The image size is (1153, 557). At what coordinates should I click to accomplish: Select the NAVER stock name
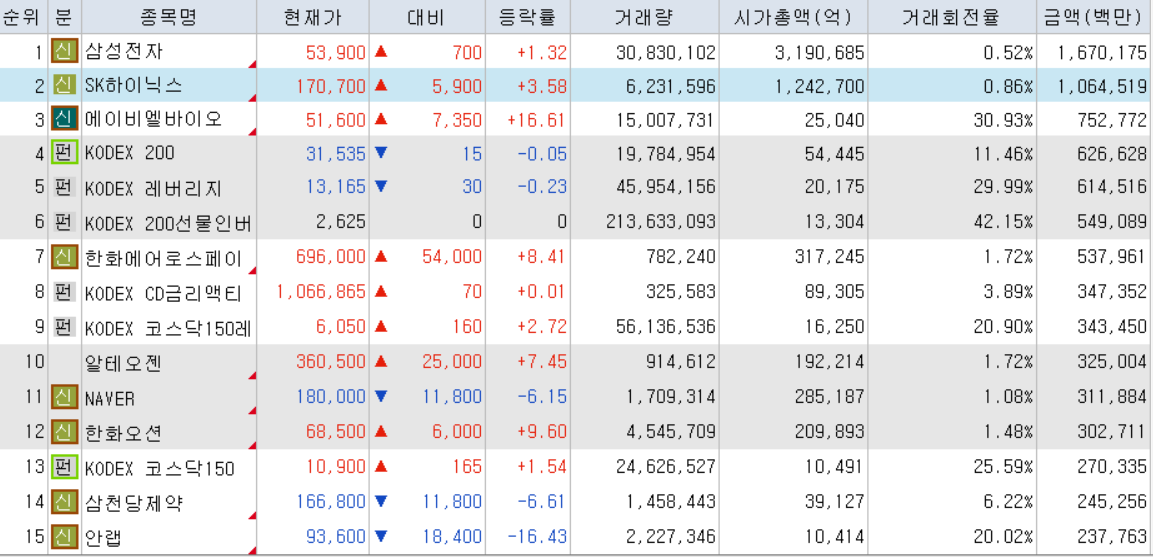point(110,398)
